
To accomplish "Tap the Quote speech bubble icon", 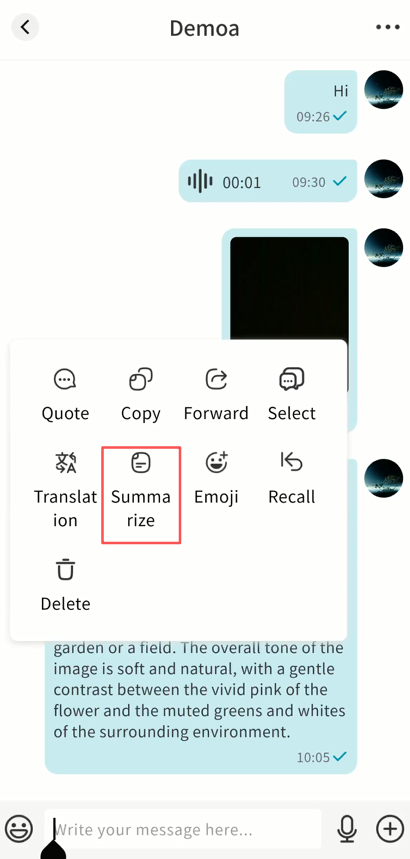I will click(65, 380).
